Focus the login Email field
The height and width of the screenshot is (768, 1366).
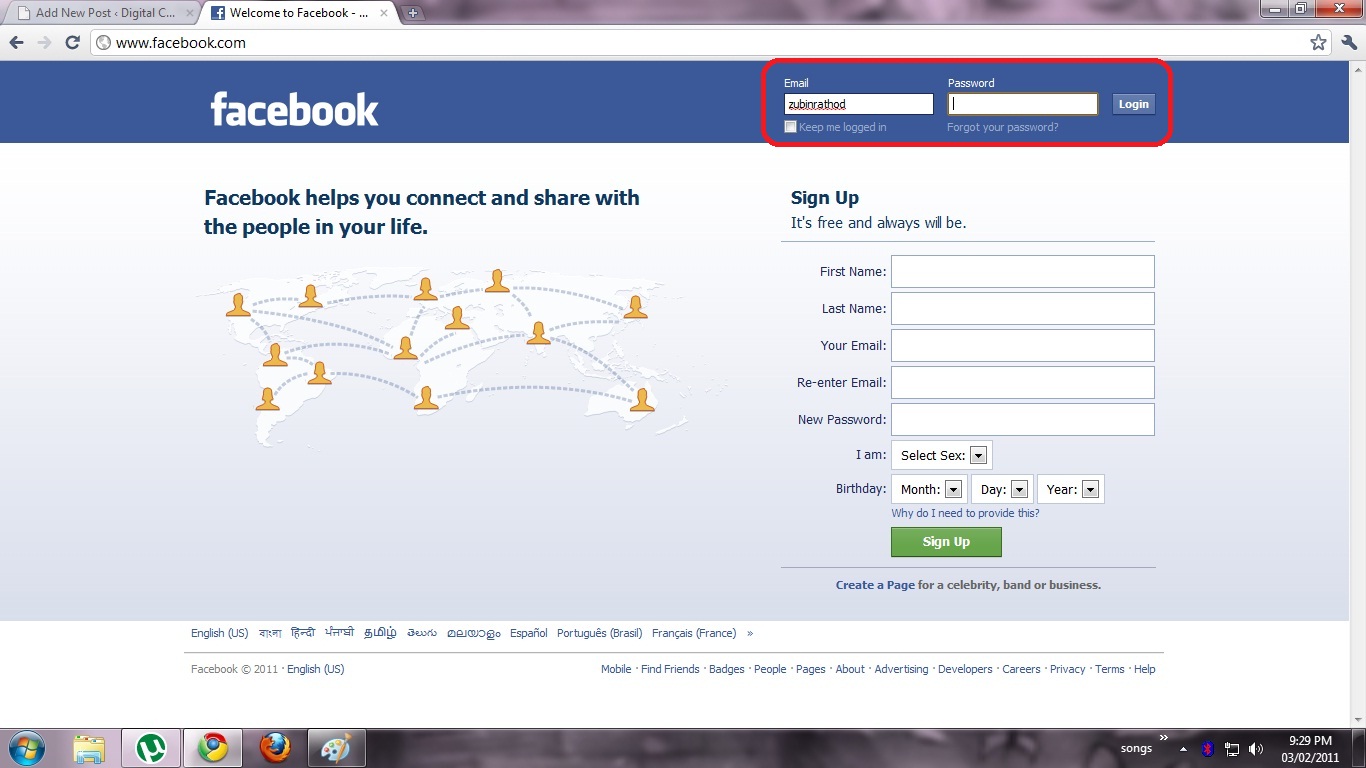point(858,104)
